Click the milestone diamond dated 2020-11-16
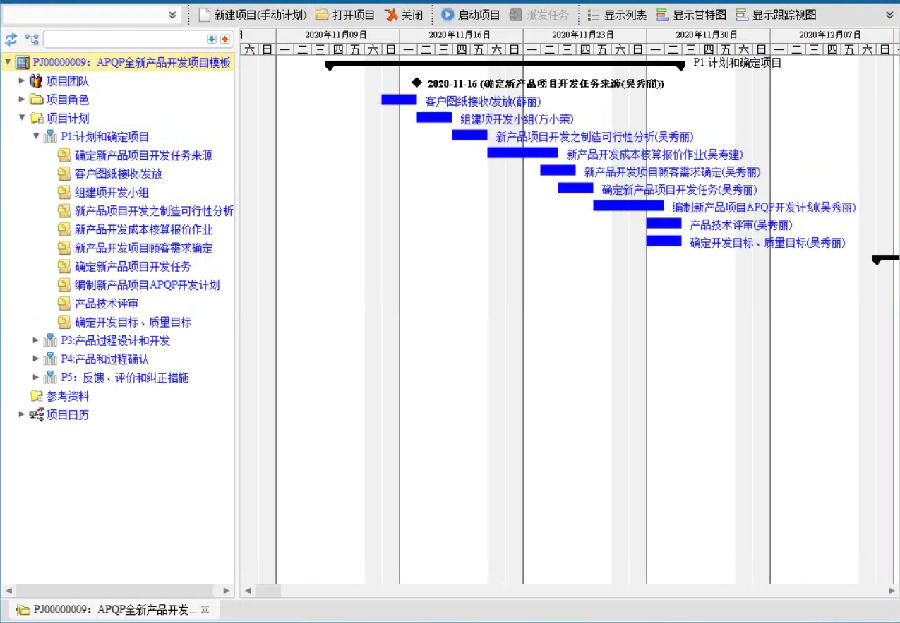The height and width of the screenshot is (623, 900). click(417, 83)
